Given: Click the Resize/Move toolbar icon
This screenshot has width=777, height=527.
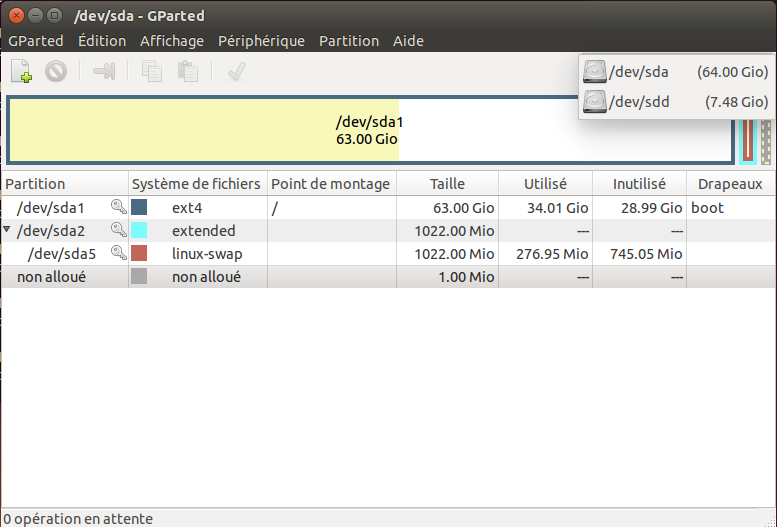Looking at the screenshot, I should (x=104, y=71).
